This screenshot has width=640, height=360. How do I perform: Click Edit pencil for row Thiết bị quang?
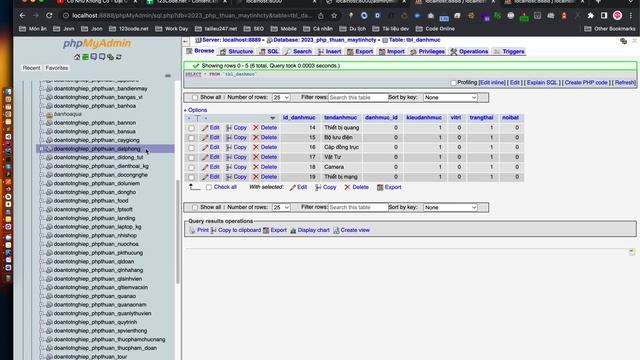pyautogui.click(x=210, y=128)
